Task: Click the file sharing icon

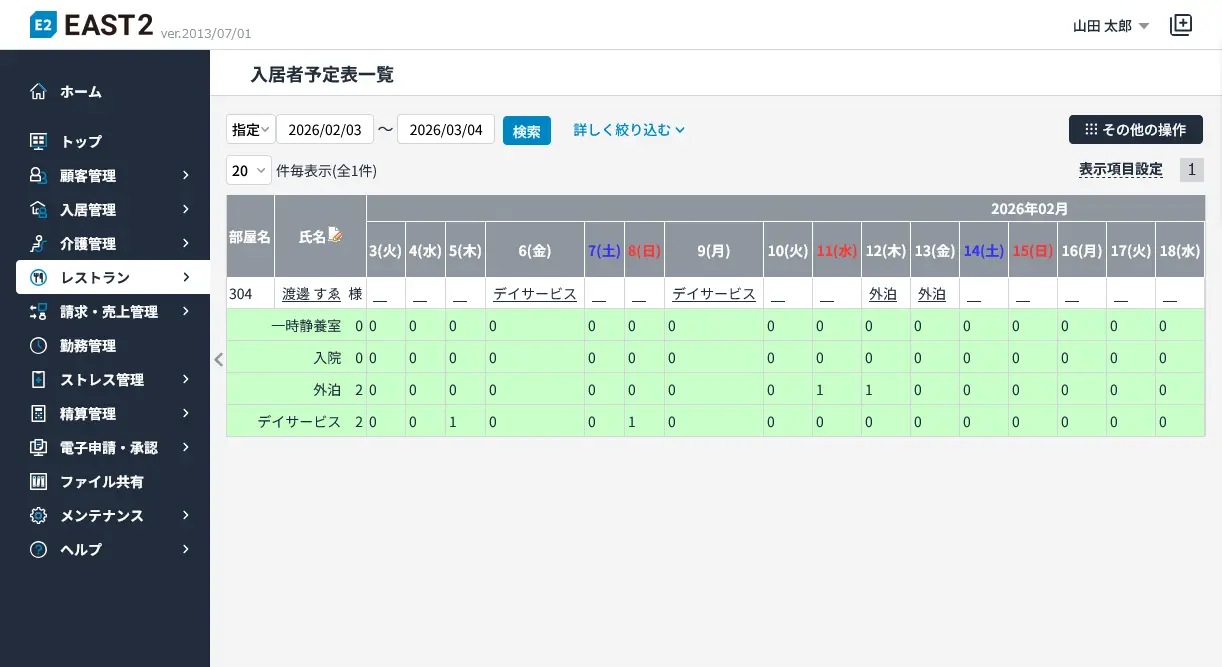Action: 38,482
